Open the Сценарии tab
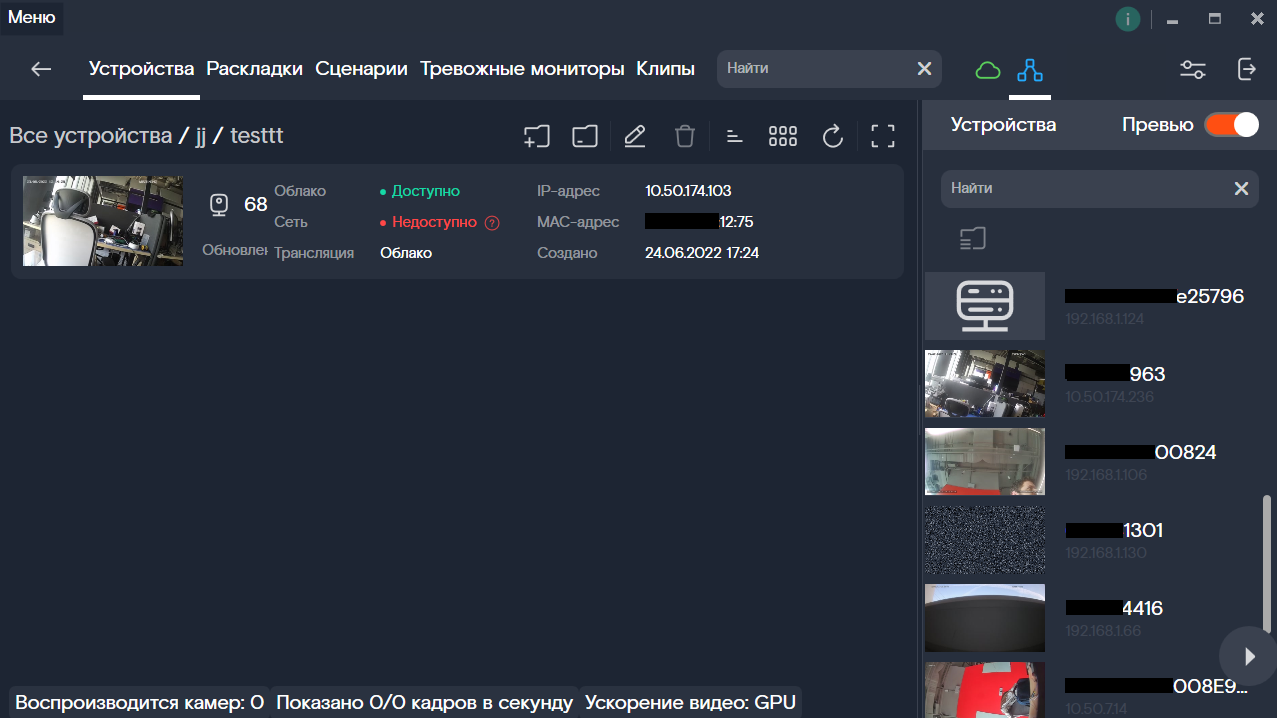The image size is (1277, 718). tap(361, 69)
